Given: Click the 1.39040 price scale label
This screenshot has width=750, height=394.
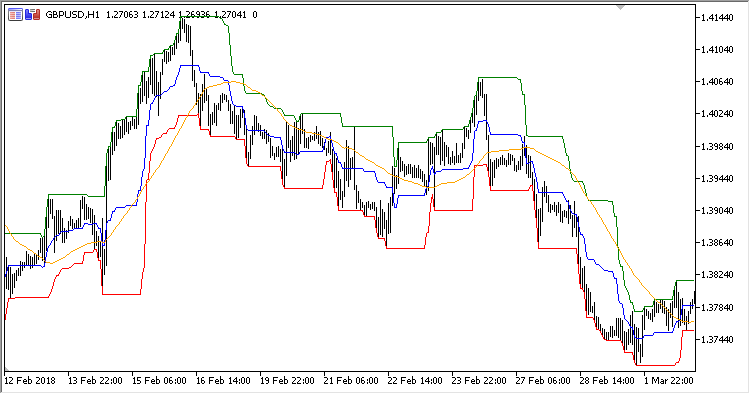Looking at the screenshot, I should coord(717,211).
